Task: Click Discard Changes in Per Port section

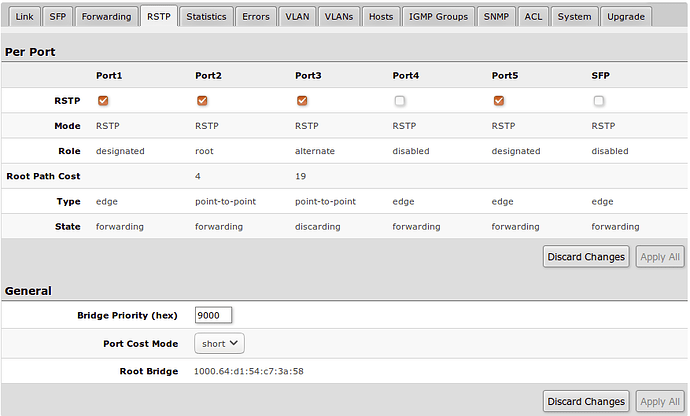Action: pyautogui.click(x=586, y=257)
